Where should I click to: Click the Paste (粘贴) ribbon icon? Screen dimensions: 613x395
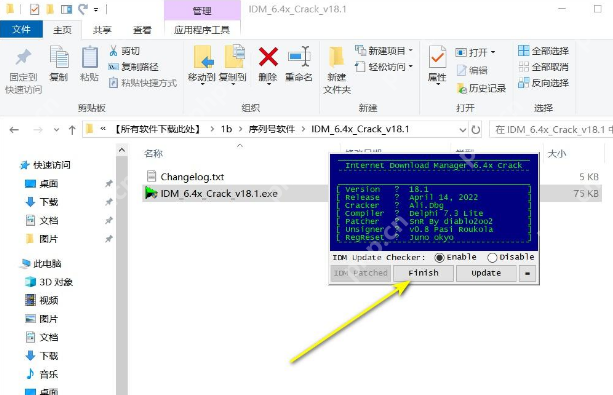pos(90,57)
